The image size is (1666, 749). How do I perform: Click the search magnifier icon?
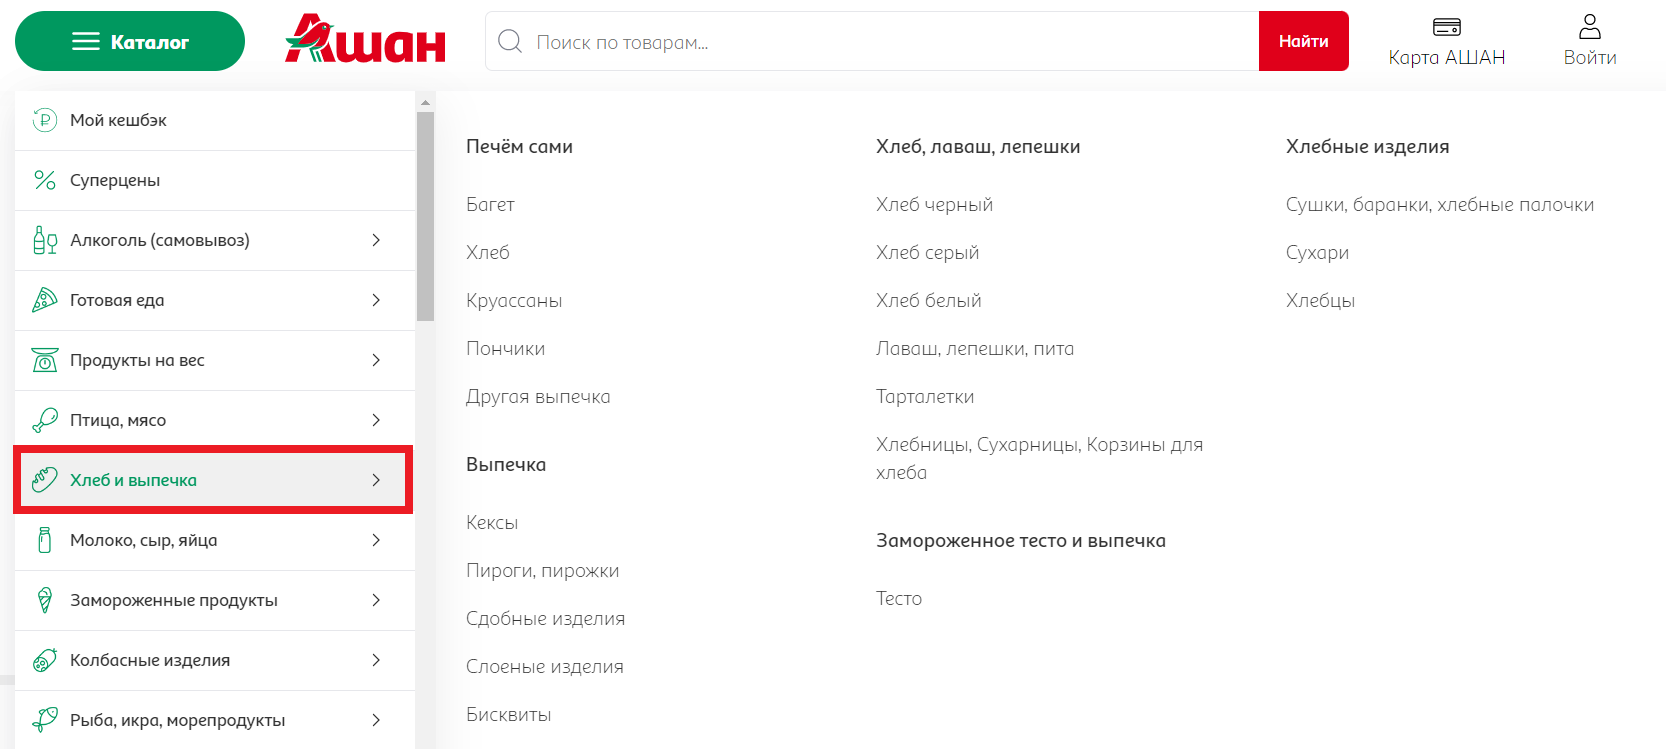[x=510, y=41]
